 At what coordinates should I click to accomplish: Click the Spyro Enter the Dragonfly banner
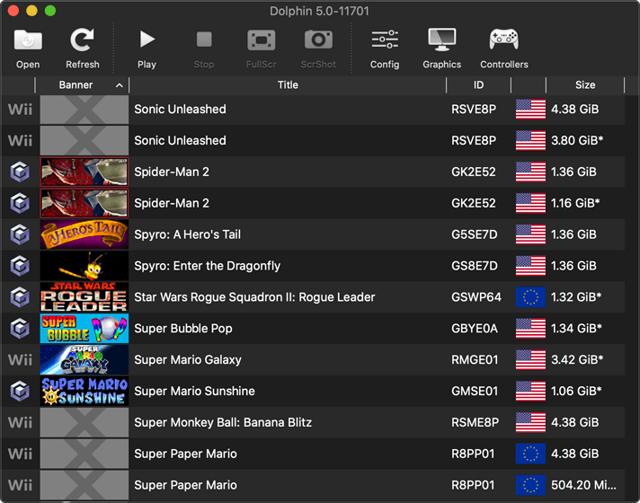point(84,266)
